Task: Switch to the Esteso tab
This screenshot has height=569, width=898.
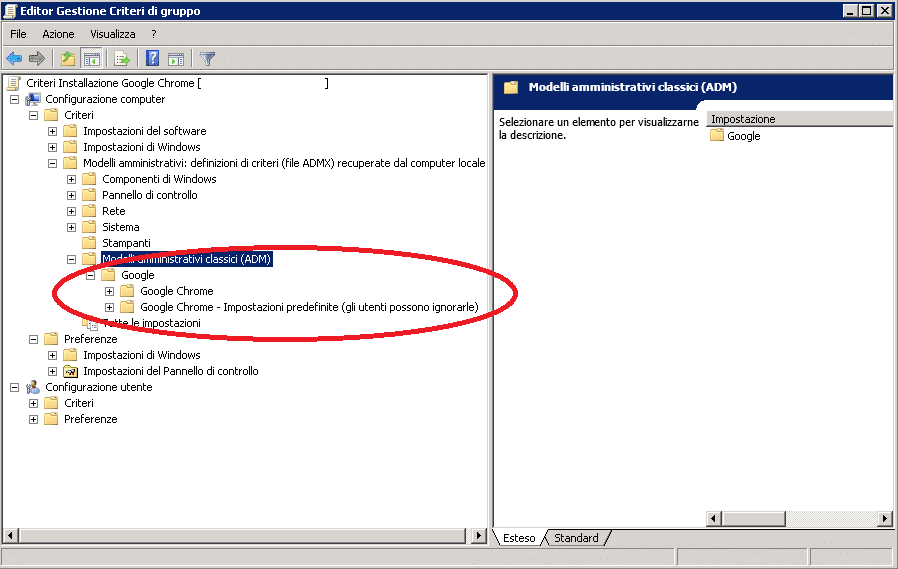Action: point(518,538)
